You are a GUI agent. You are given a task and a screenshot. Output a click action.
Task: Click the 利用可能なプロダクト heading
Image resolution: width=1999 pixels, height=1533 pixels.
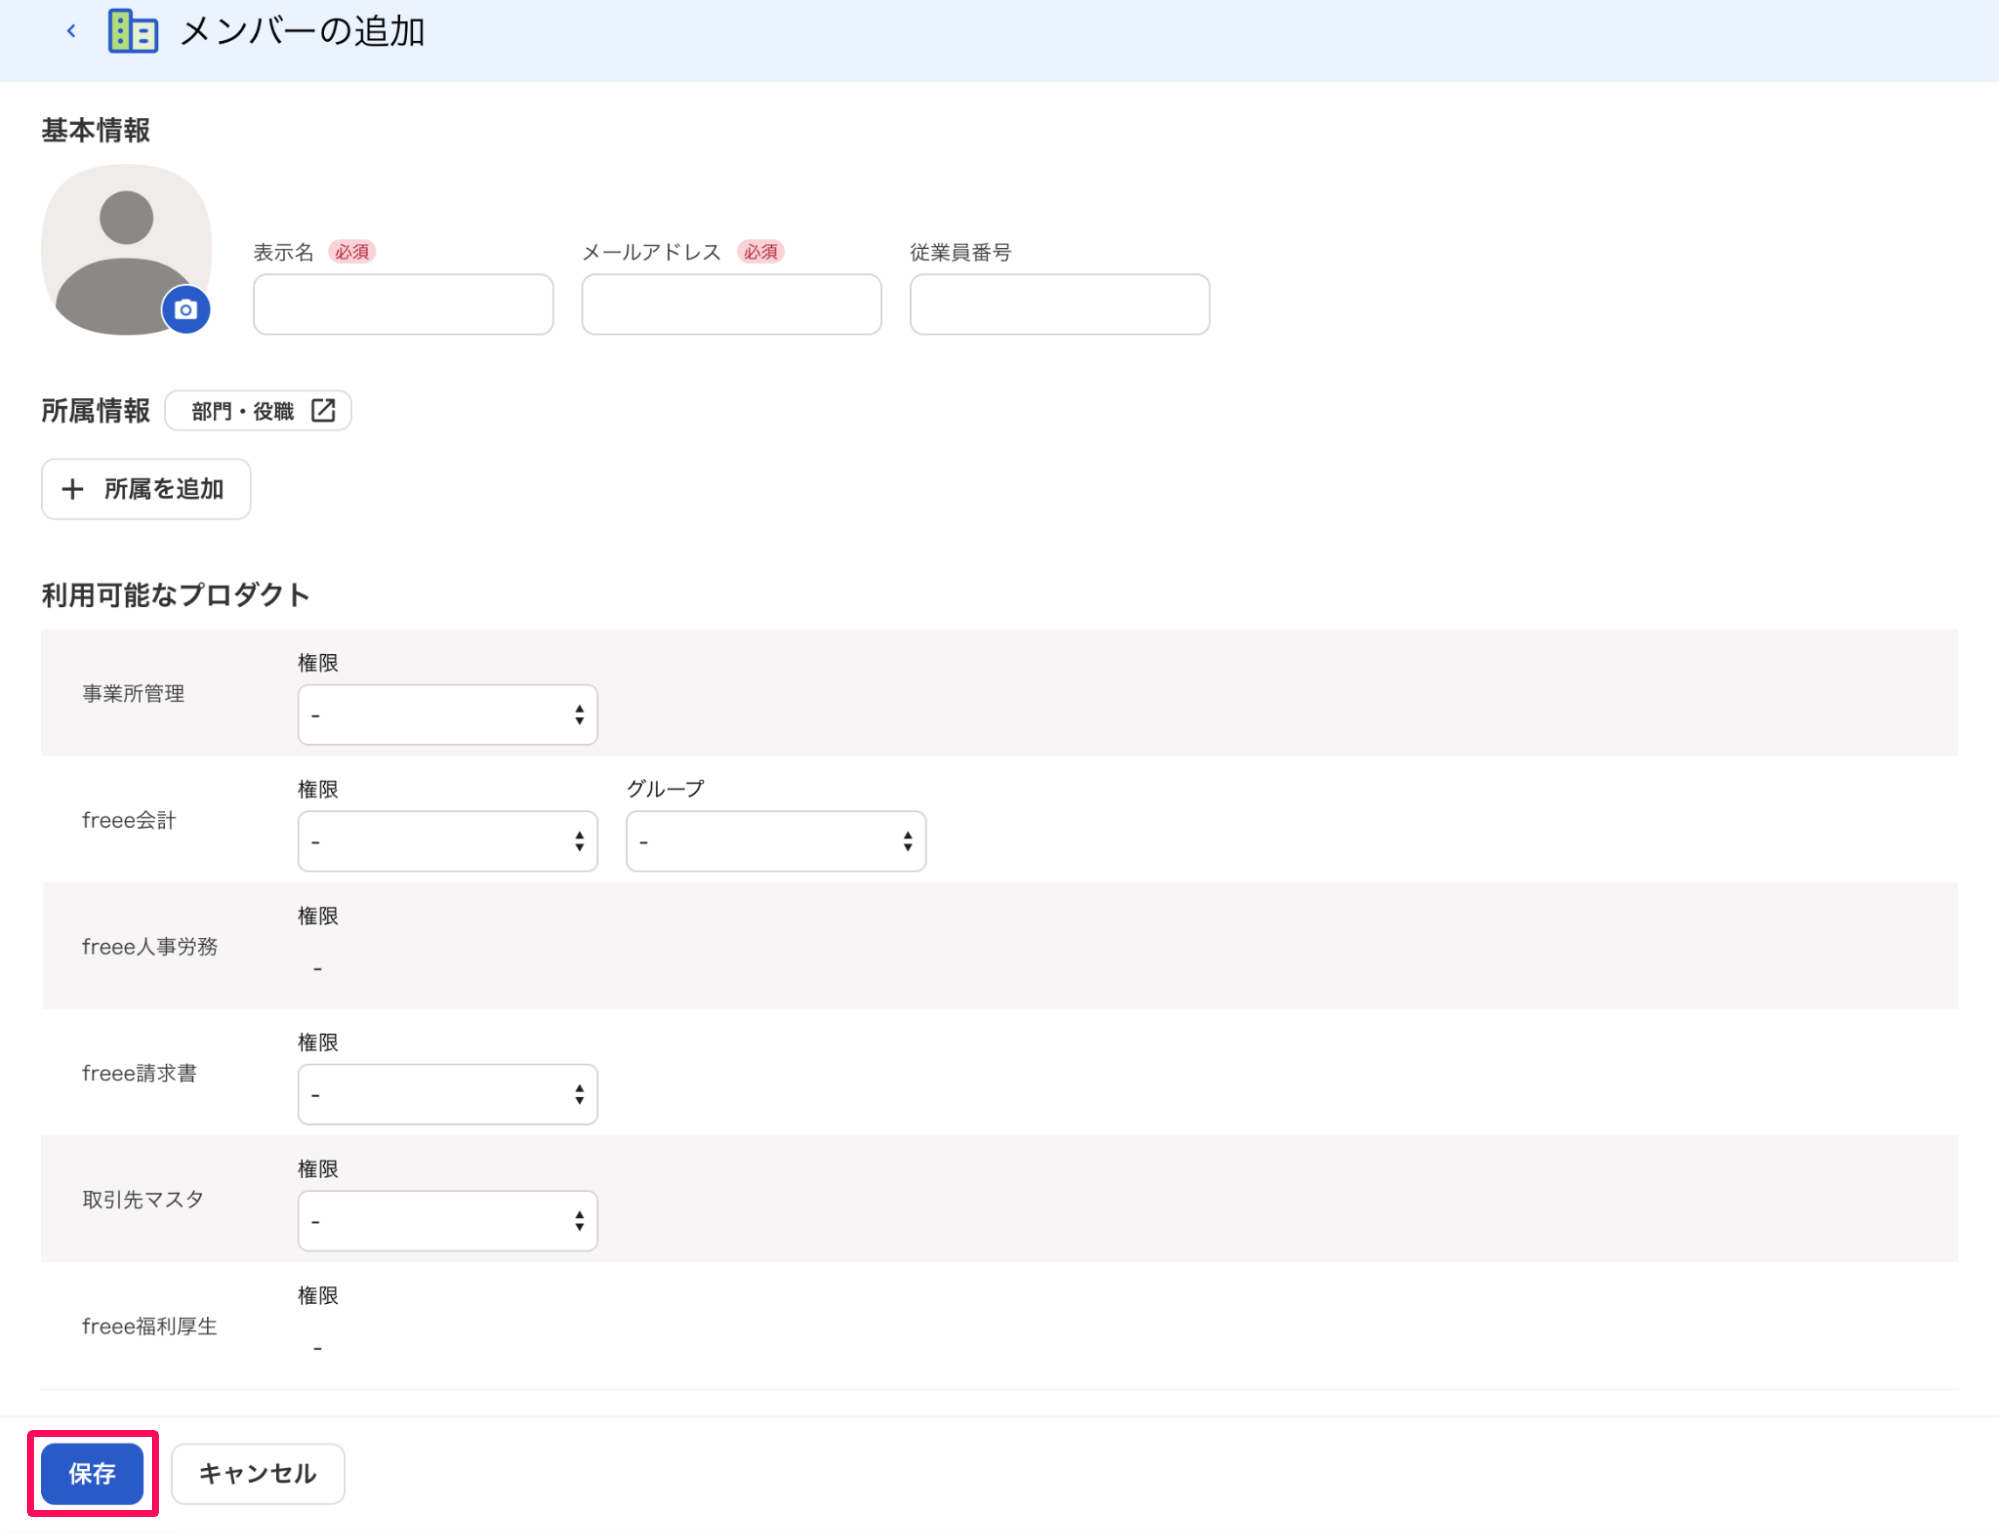[x=176, y=595]
